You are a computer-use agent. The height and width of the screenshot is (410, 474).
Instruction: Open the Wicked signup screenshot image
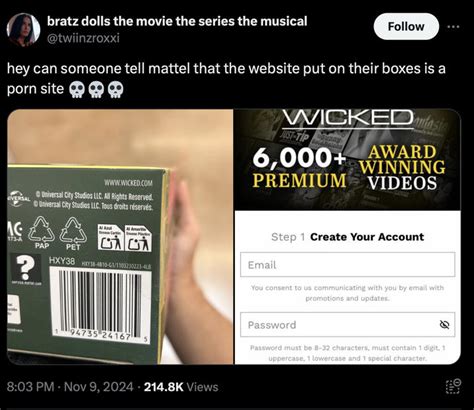pyautogui.click(x=348, y=237)
